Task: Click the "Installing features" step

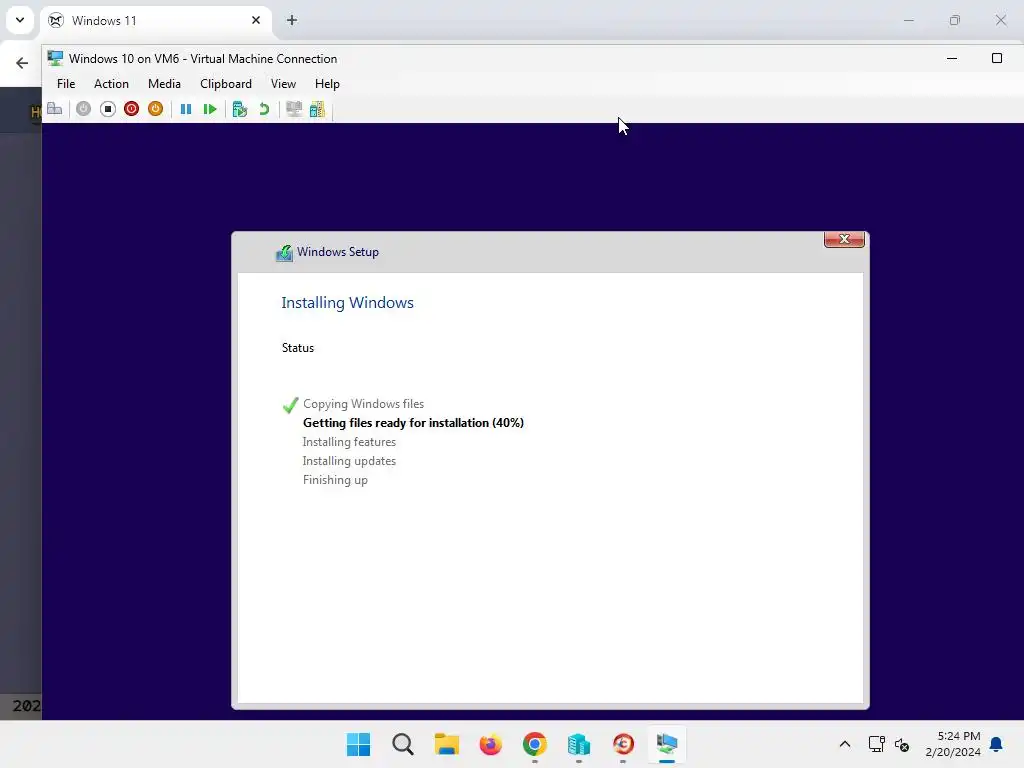Action: point(349,442)
